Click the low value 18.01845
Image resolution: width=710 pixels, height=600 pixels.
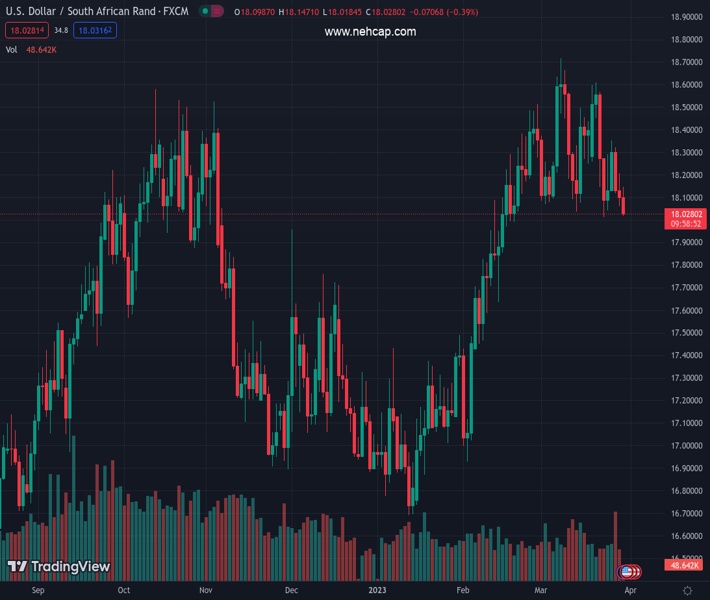[x=345, y=12]
